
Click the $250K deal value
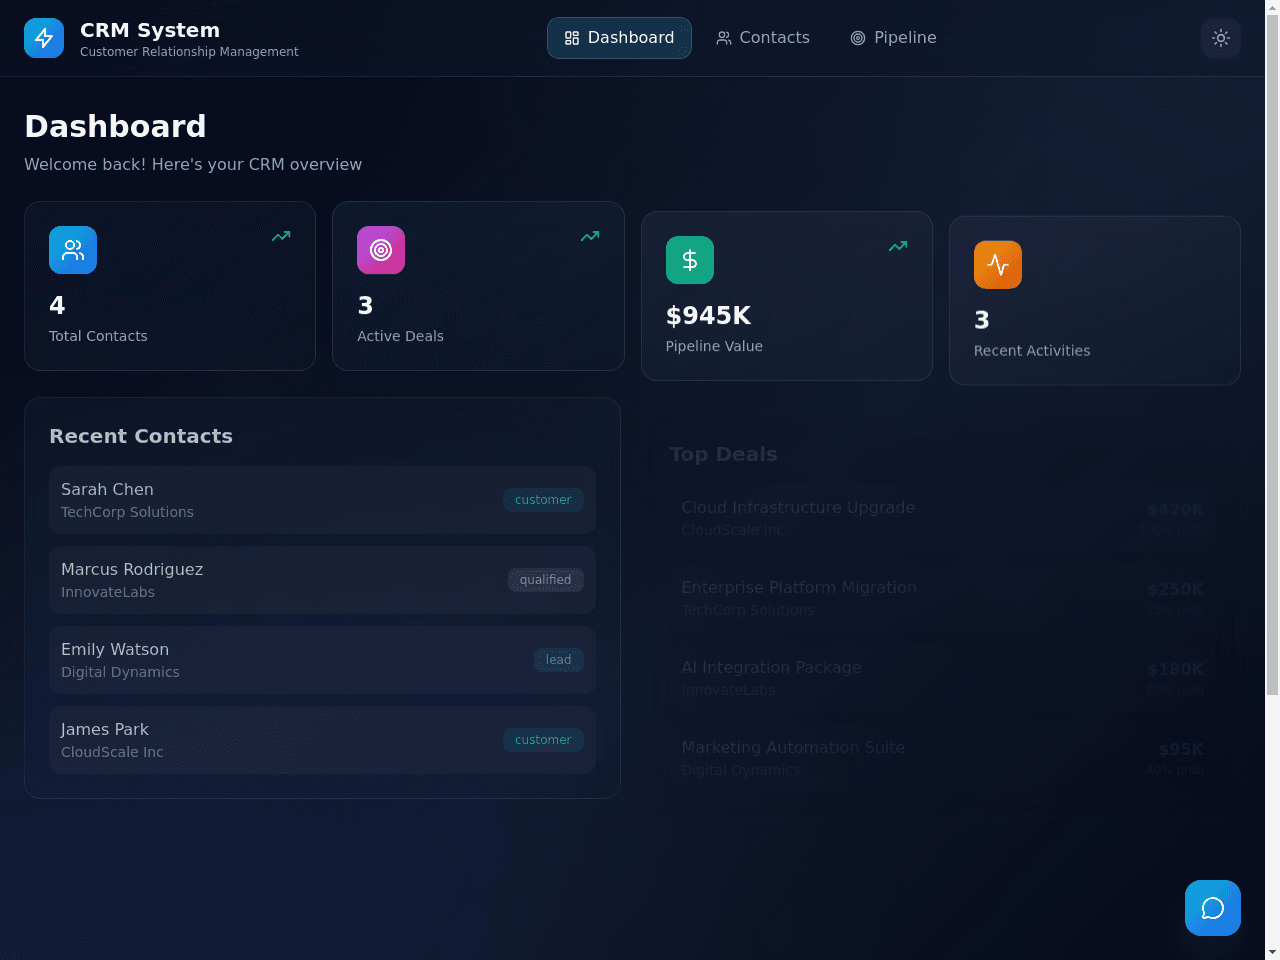tap(1175, 589)
